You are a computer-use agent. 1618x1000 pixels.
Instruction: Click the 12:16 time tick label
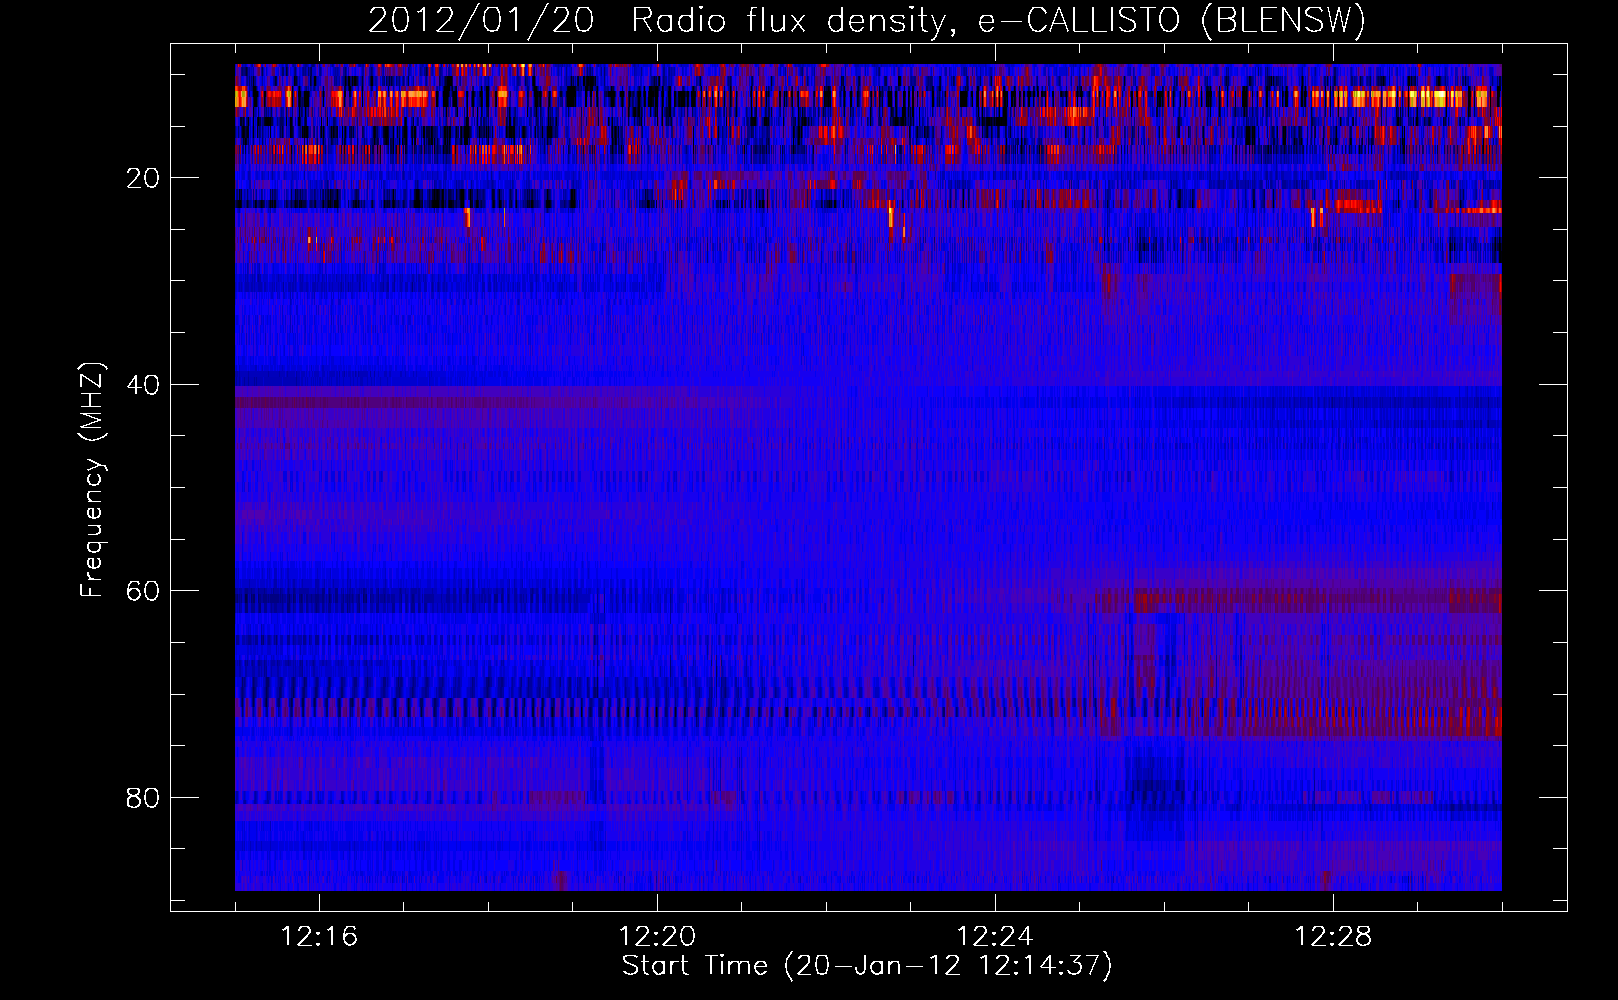pyautogui.click(x=319, y=937)
